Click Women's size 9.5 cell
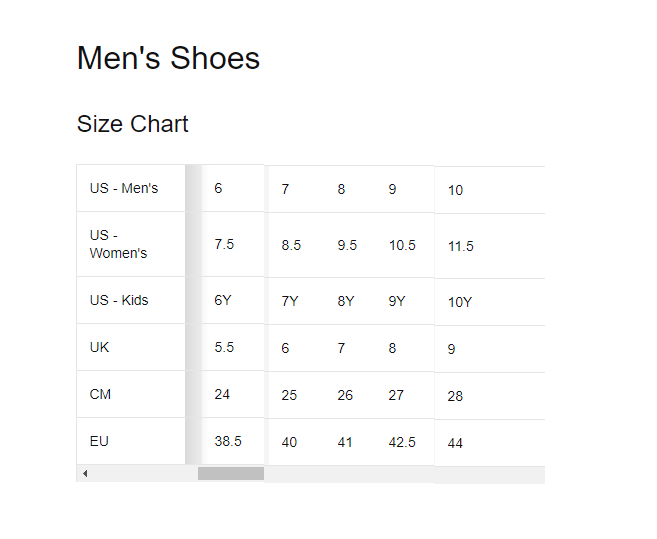This screenshot has width=657, height=539. click(347, 245)
